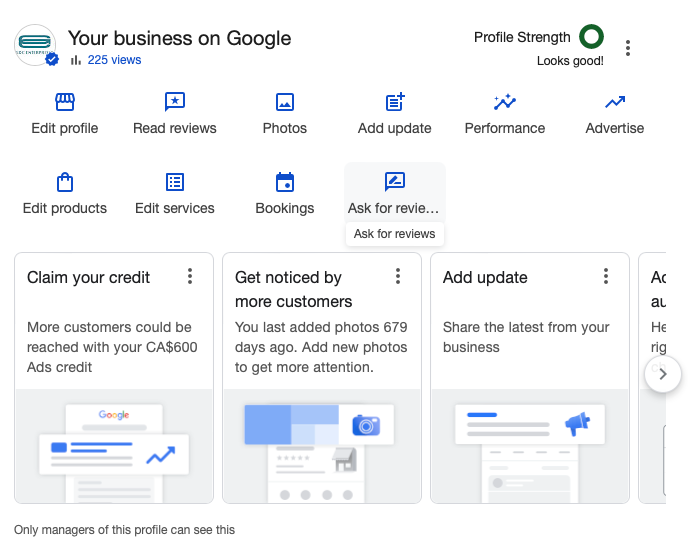688x545 pixels.
Task: Open the Edit profile storefront icon
Action: point(65,102)
